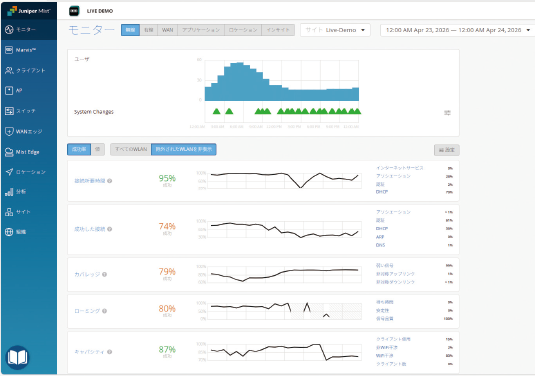Click help icon beside 接続所要時間
Screen dimensions: 535x376
tap(110, 181)
